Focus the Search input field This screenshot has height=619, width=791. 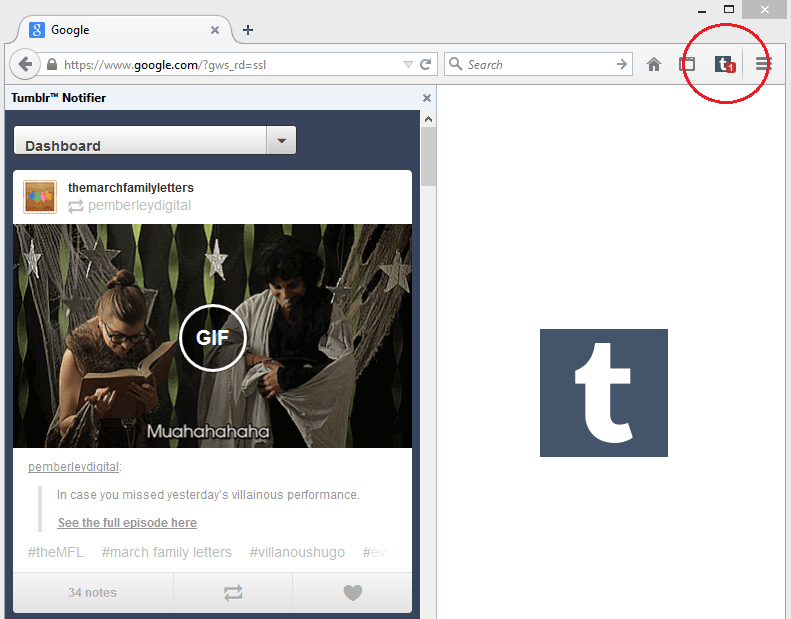pos(540,65)
